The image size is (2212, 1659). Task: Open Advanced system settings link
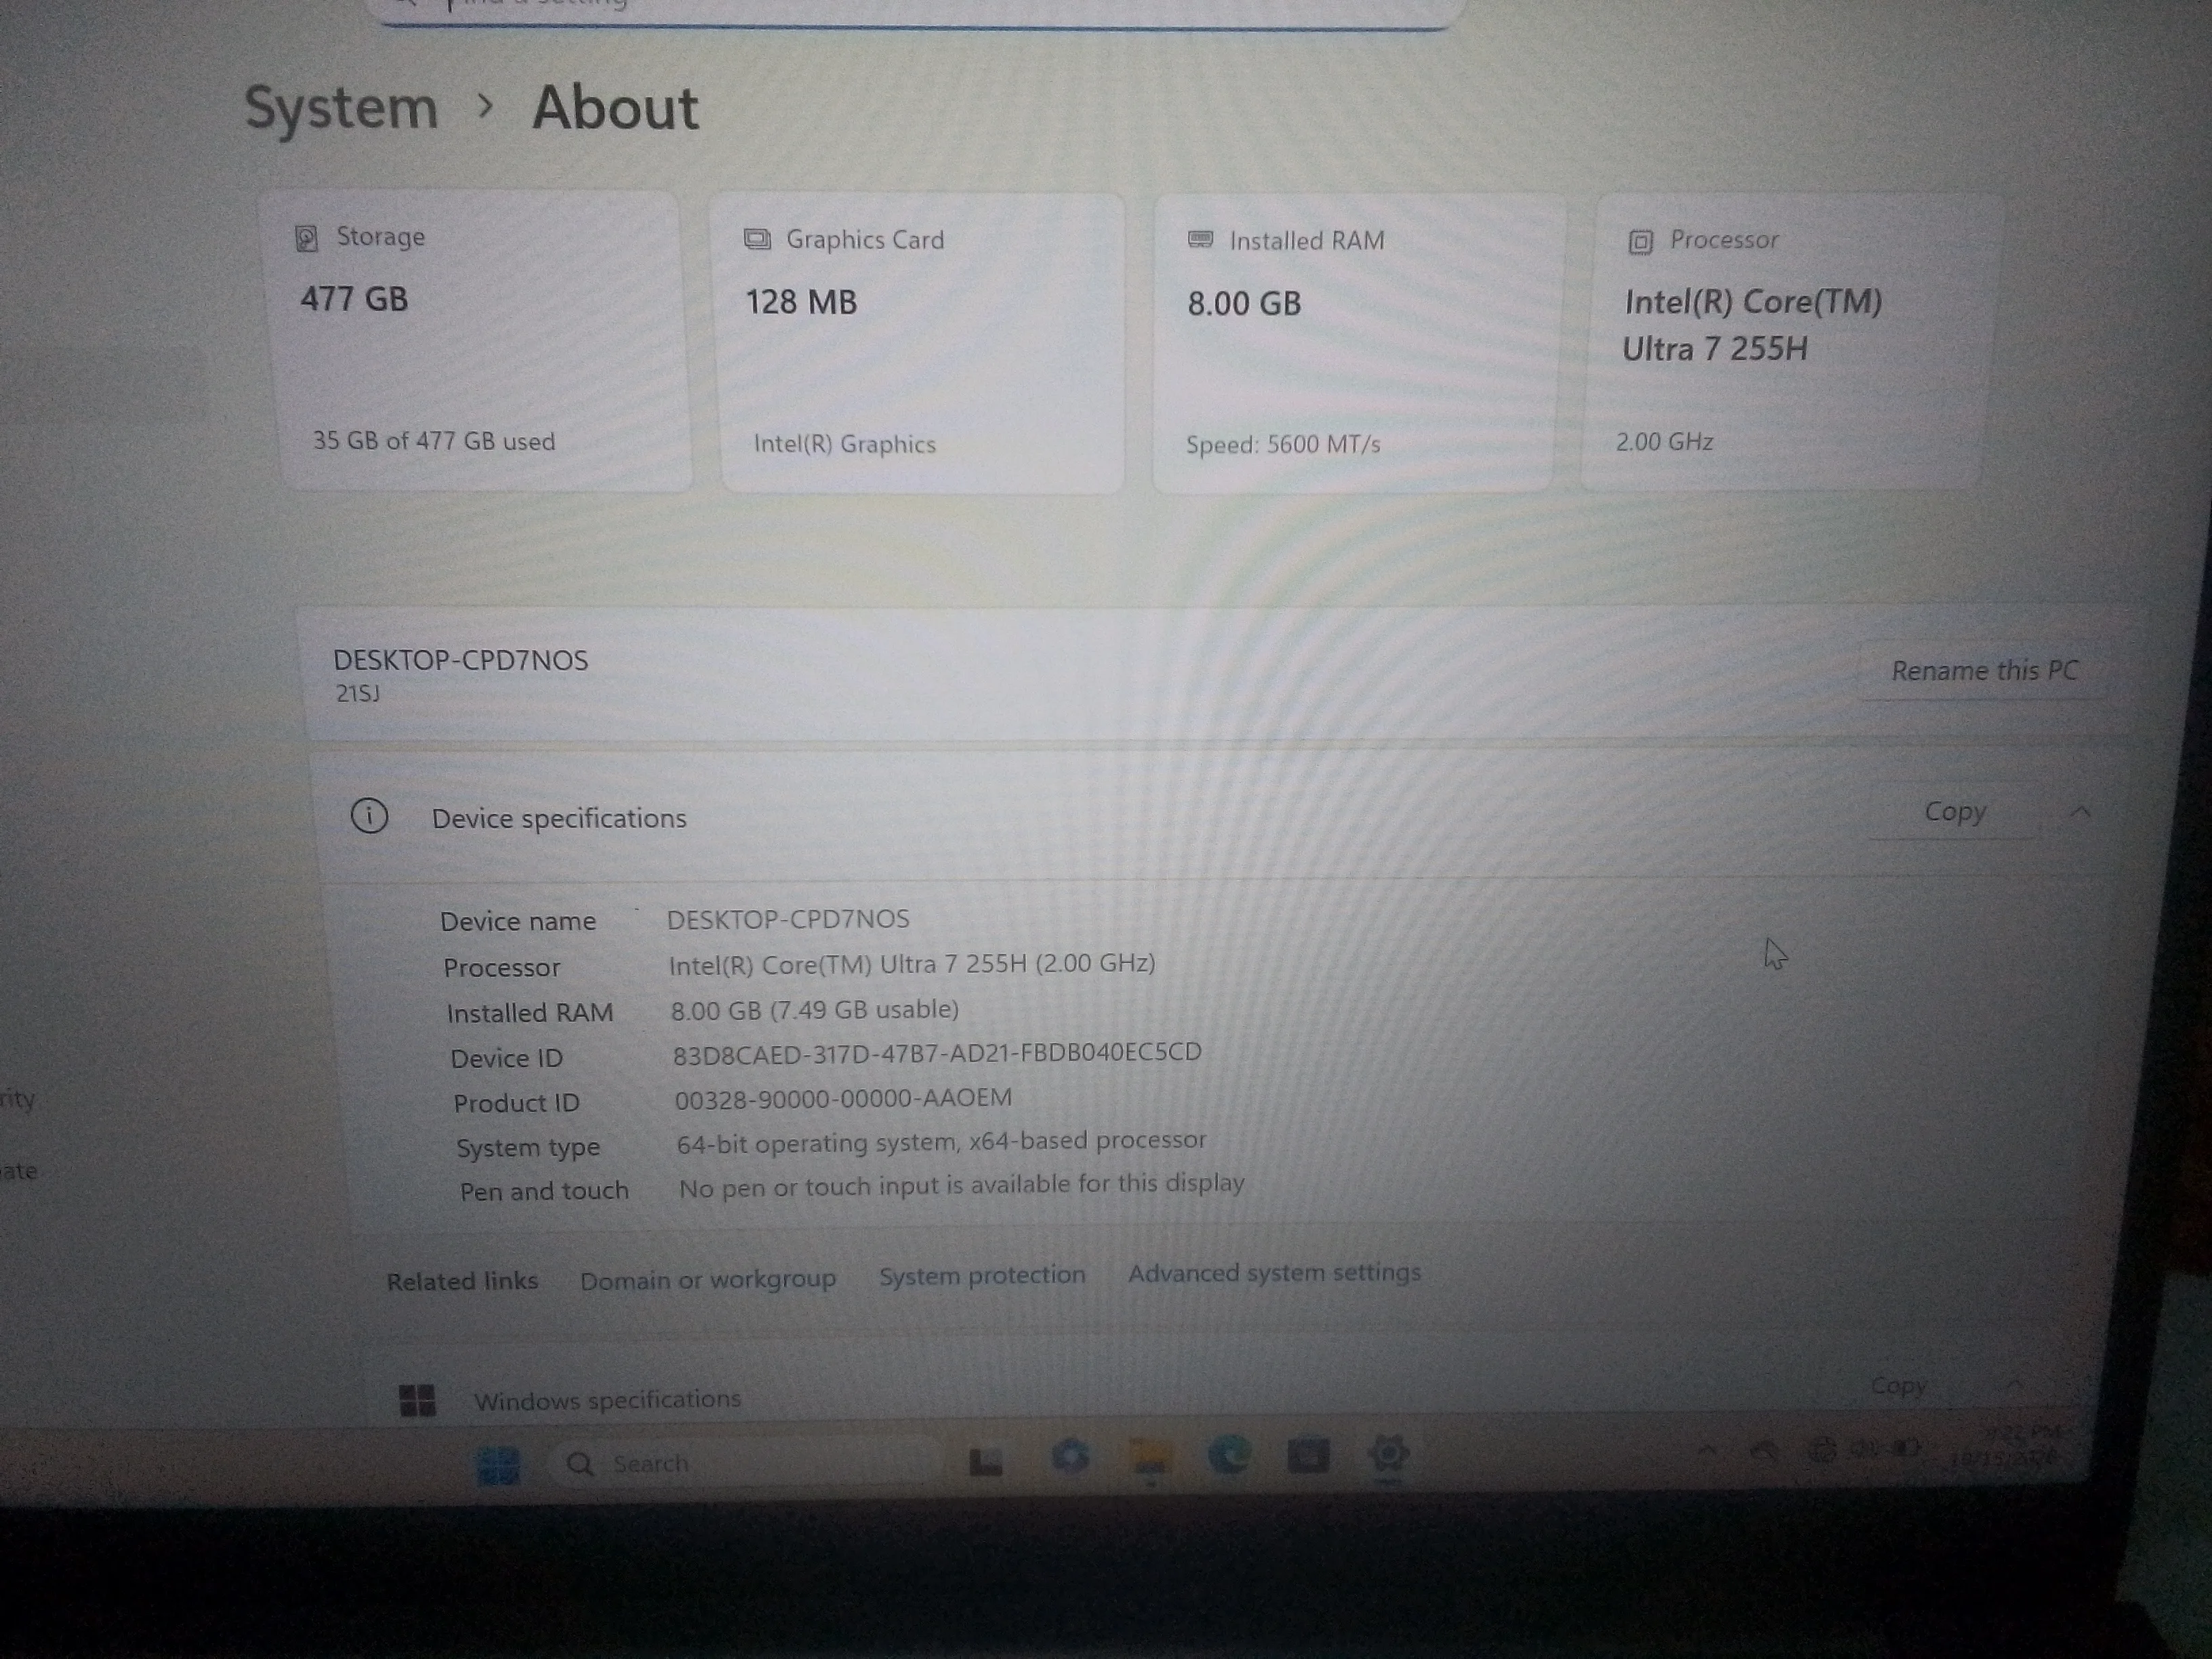1274,1272
